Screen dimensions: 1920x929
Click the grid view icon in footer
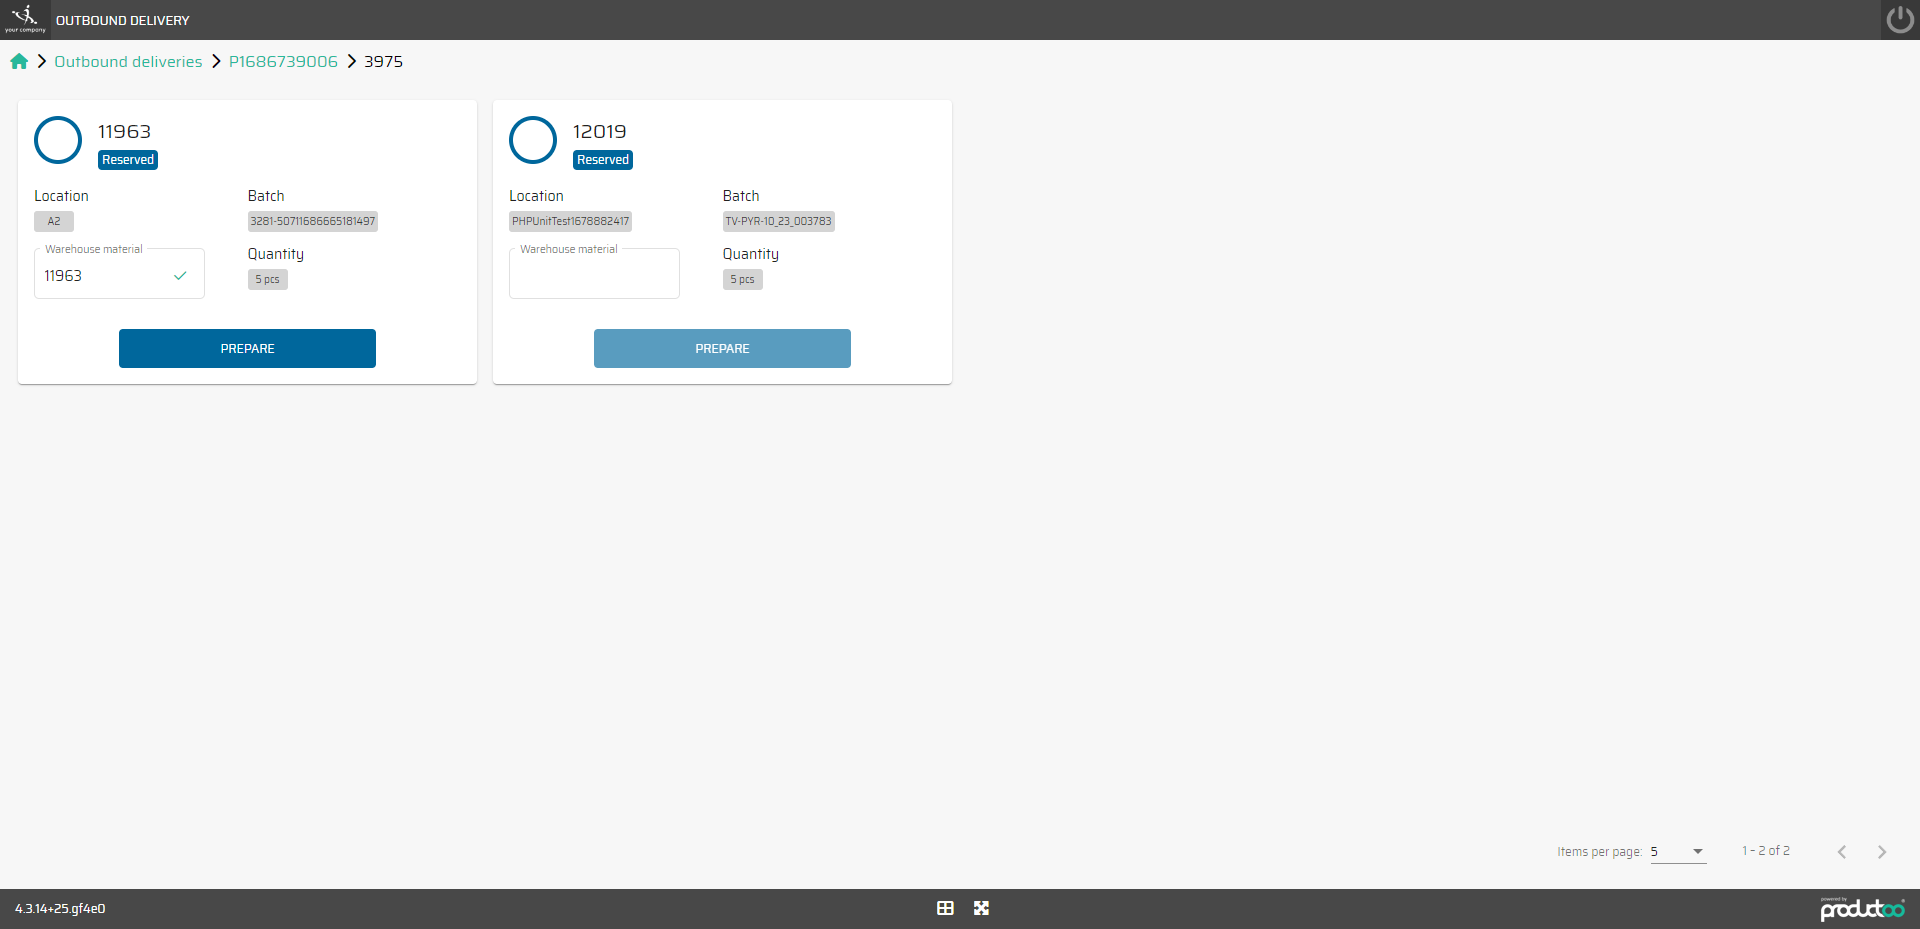(945, 908)
